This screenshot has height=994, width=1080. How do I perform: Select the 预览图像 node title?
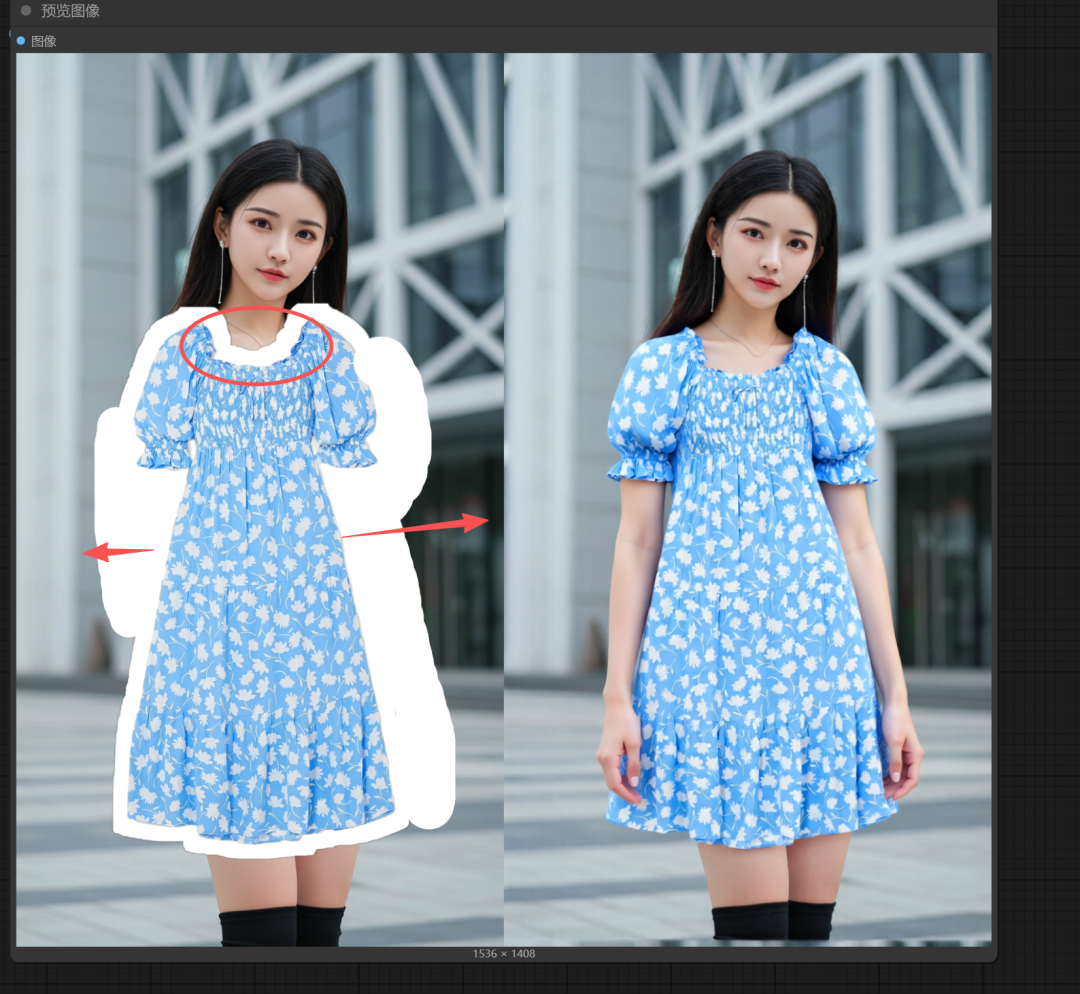70,10
